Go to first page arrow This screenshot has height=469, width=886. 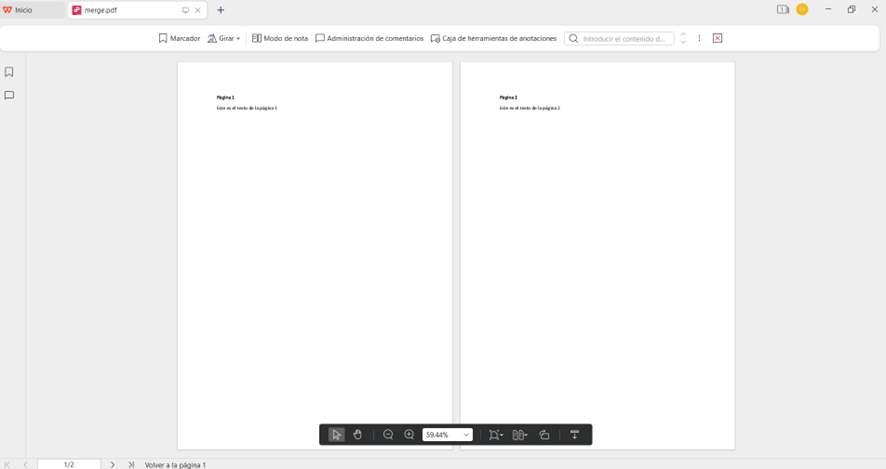click(x=7, y=464)
